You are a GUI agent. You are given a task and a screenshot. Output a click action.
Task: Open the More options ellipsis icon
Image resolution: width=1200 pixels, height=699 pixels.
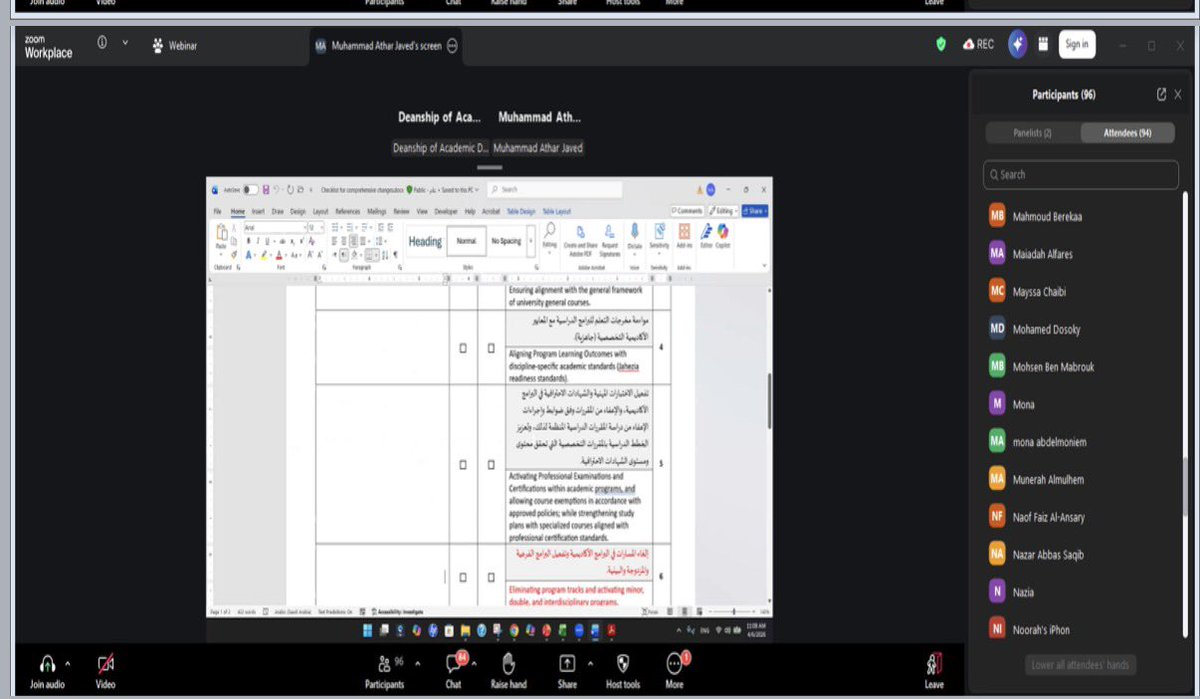pos(674,664)
